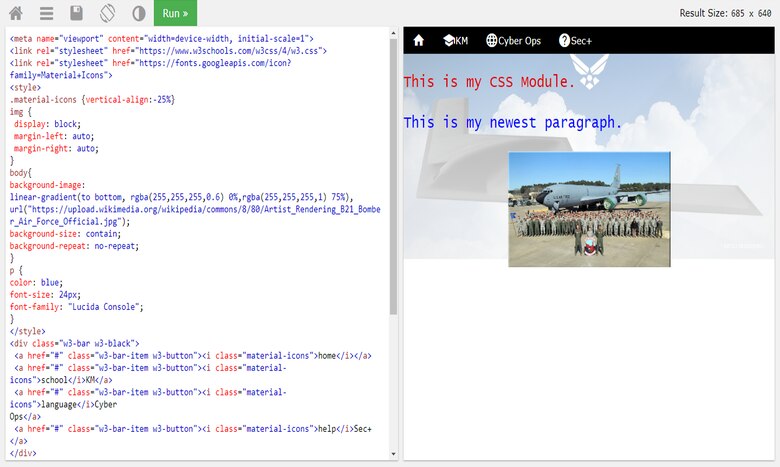Viewport: 780px width, 467px height.
Task: Click the rotate orientation icon
Action: pos(107,13)
